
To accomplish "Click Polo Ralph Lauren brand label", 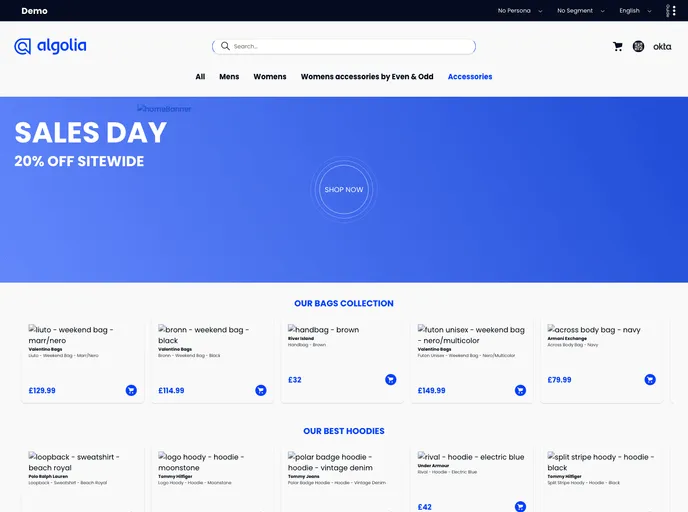I will pos(48,476).
